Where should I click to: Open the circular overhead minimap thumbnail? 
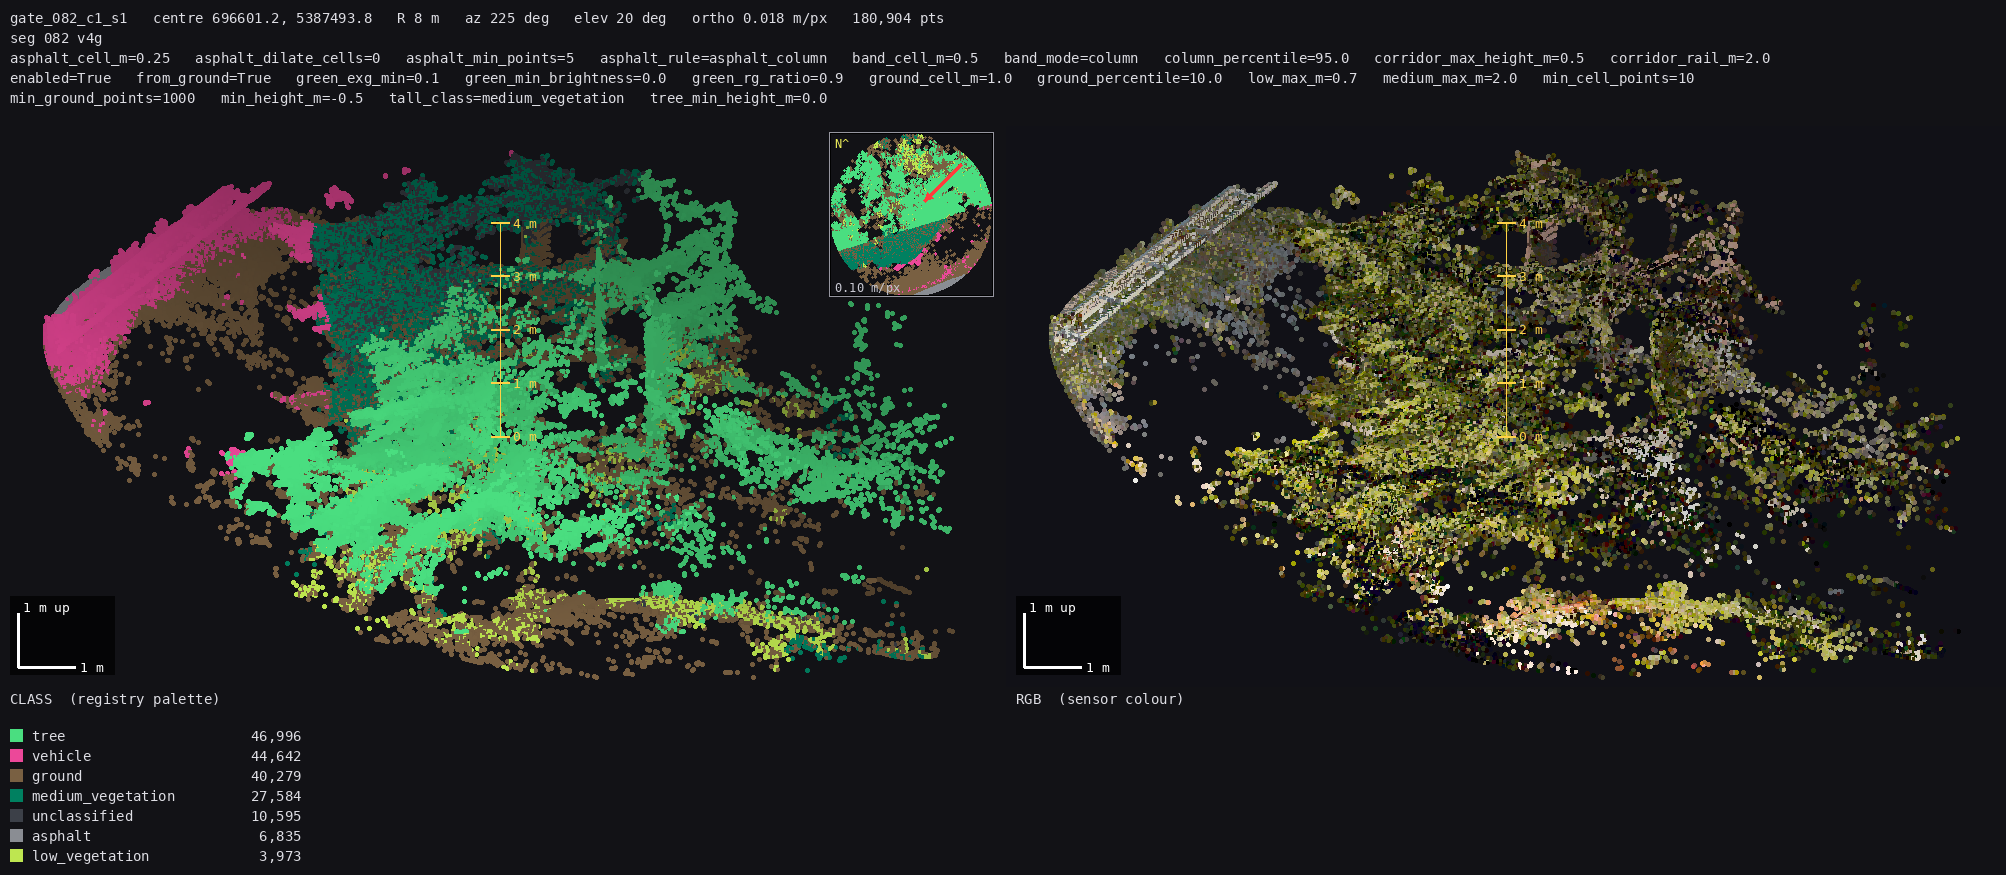911,214
